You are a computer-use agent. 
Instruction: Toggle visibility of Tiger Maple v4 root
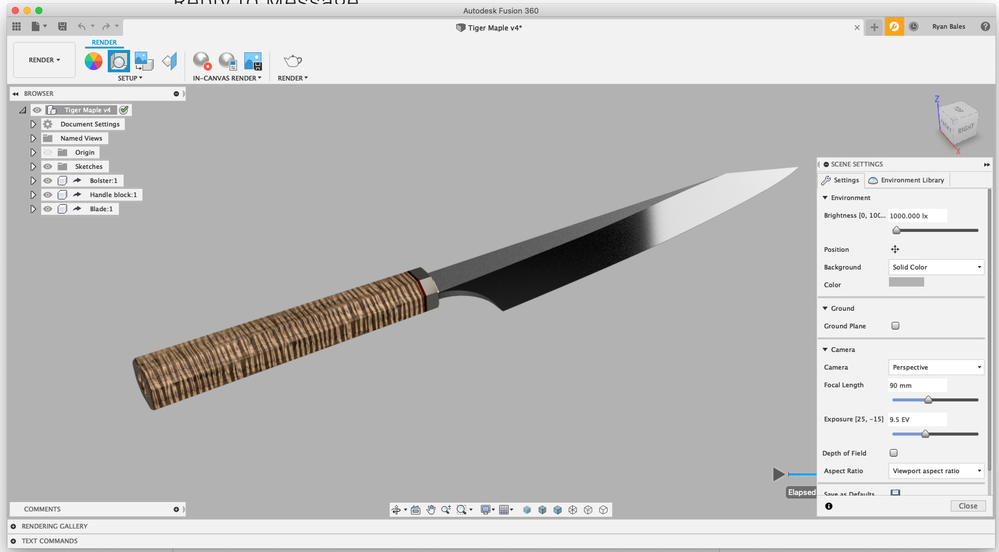[x=37, y=110]
